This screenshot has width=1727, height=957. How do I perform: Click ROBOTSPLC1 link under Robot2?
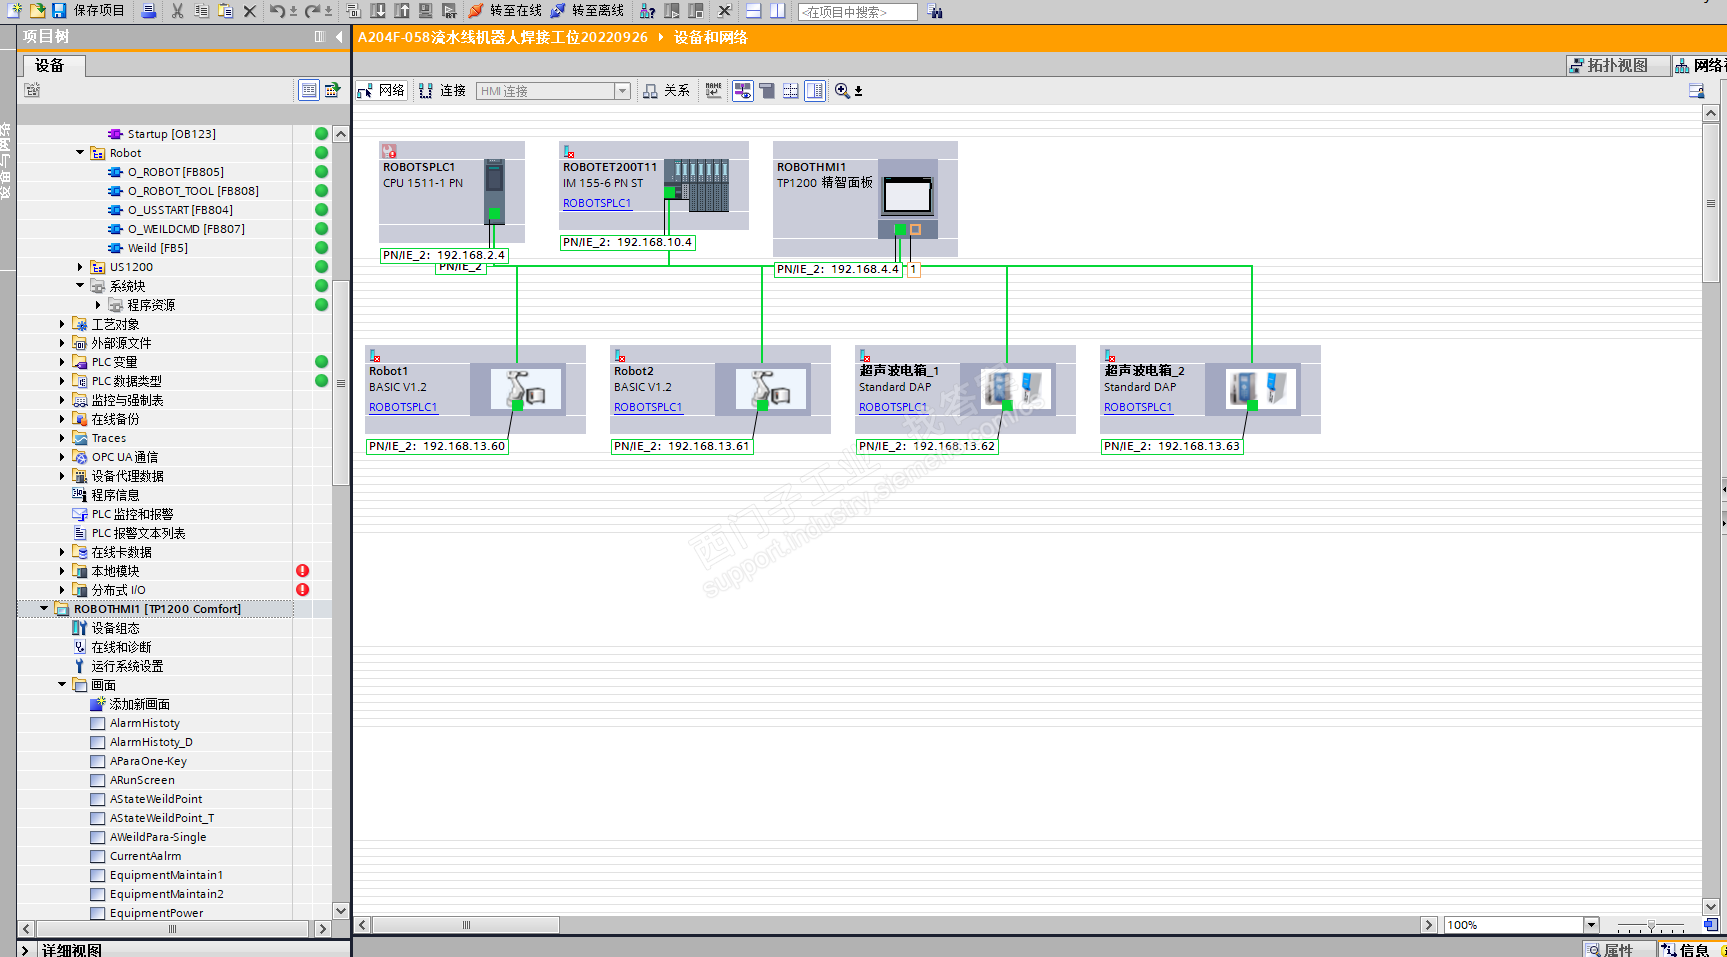click(648, 407)
